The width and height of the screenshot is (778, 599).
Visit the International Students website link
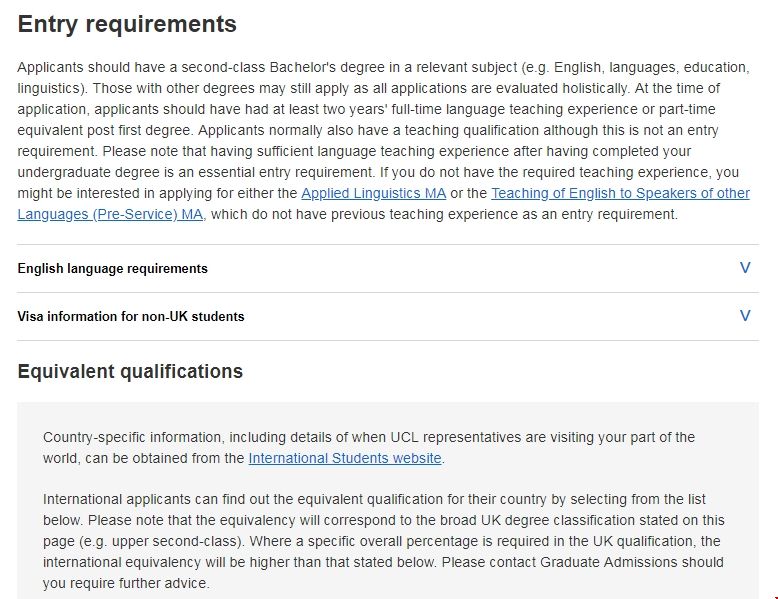[345, 458]
